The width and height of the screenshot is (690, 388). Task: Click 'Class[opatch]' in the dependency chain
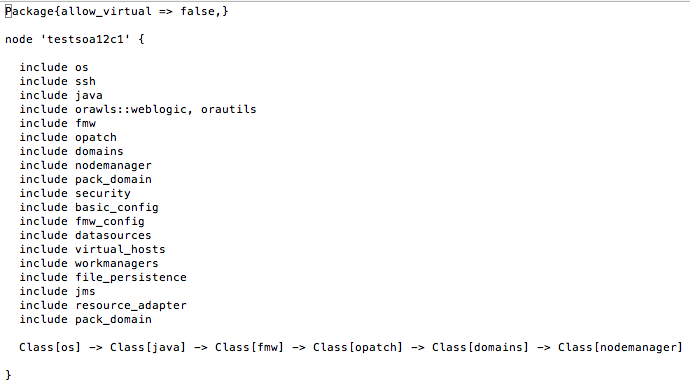pyautogui.click(x=358, y=348)
